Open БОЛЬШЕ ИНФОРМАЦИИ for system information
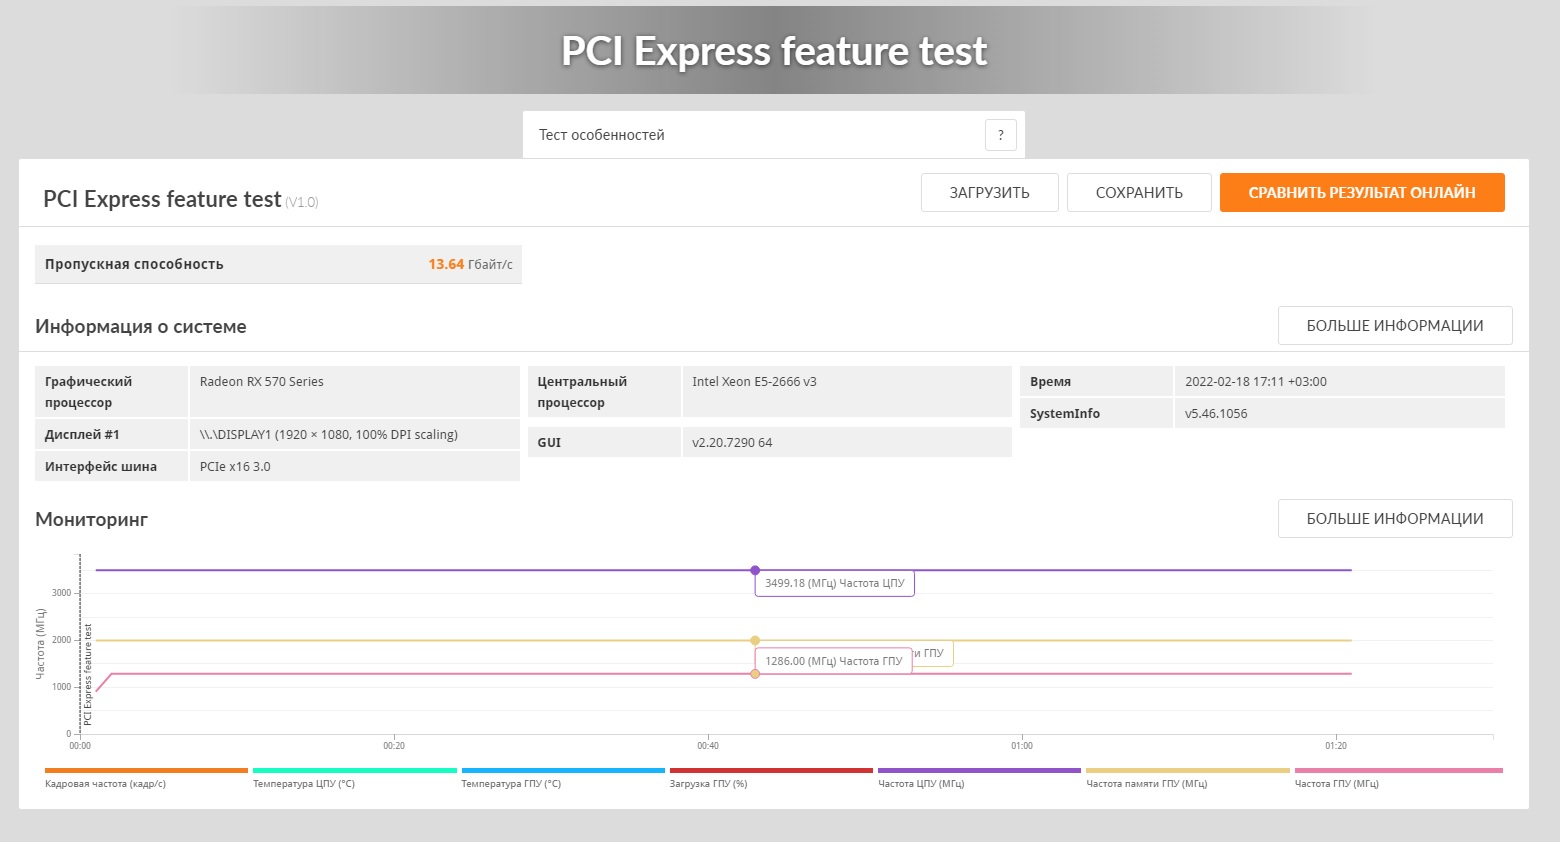1560x842 pixels. [1394, 326]
